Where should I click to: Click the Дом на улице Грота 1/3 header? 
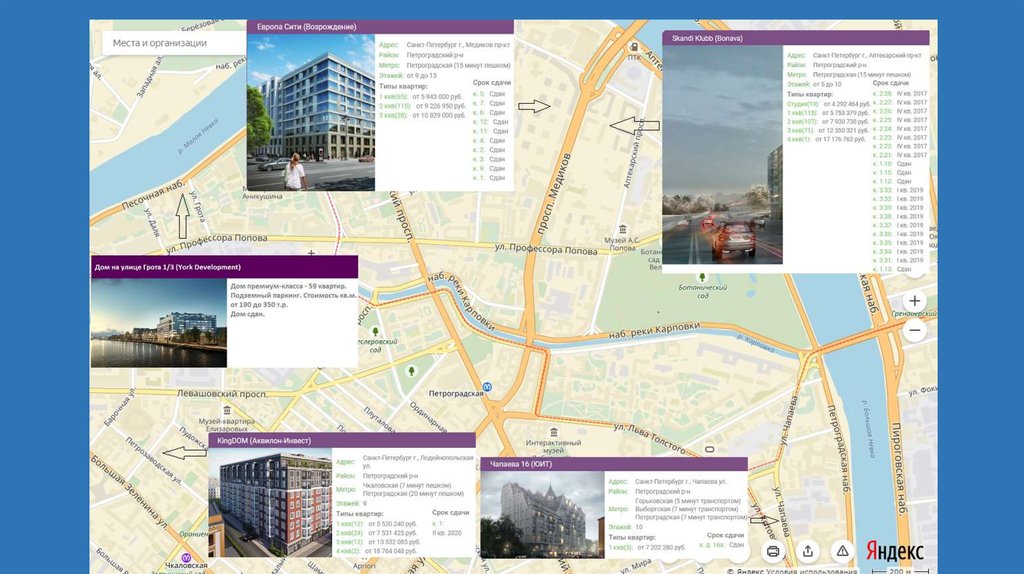224,267
